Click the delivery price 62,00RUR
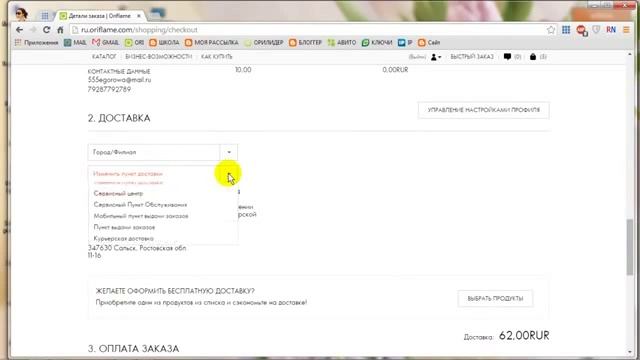The image size is (640, 360). (524, 336)
